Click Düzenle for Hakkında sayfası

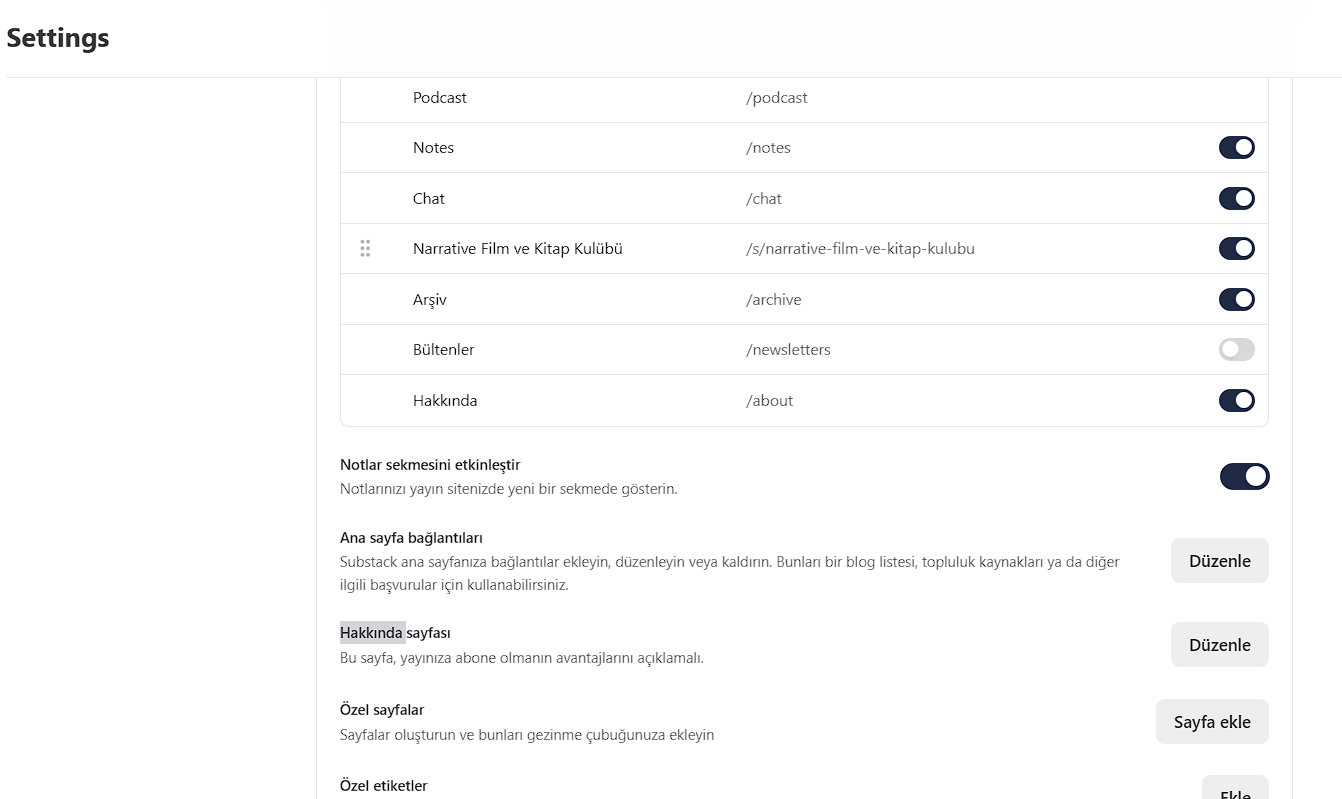tap(1219, 645)
